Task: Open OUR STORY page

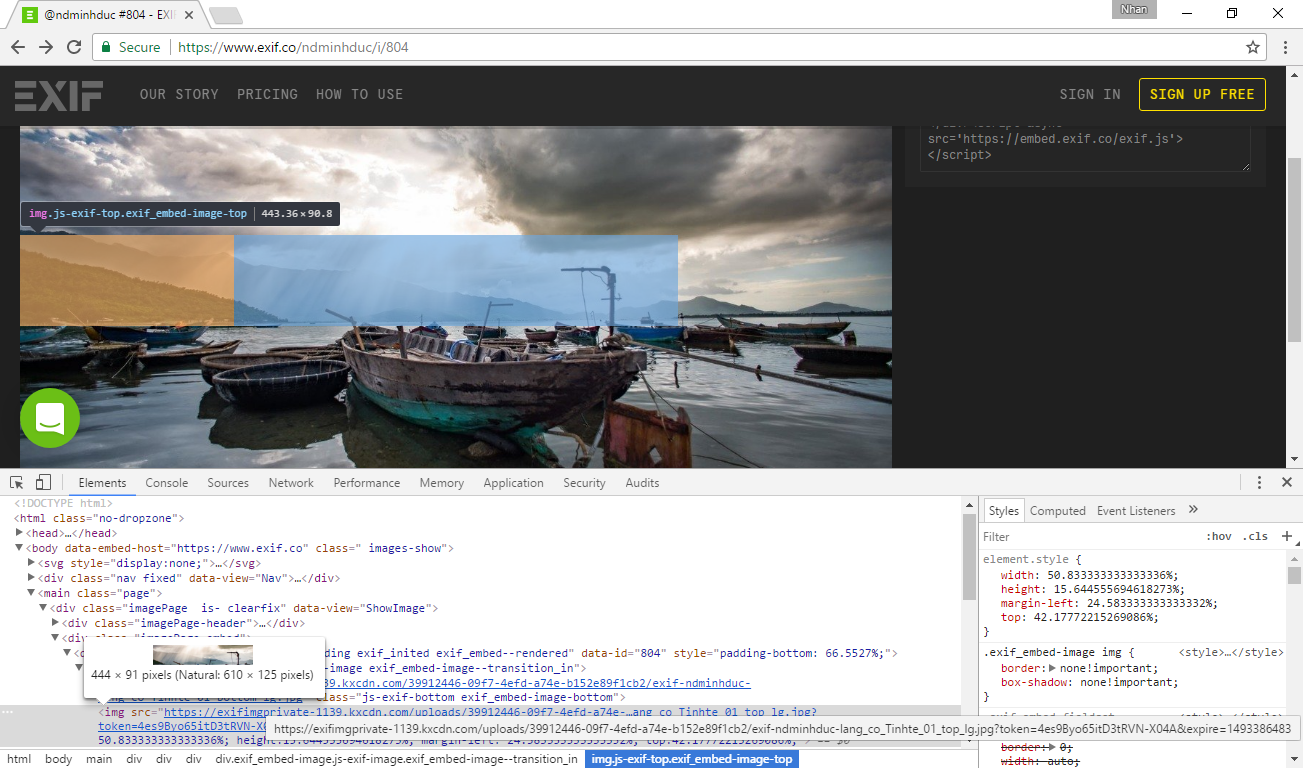Action: (x=179, y=94)
